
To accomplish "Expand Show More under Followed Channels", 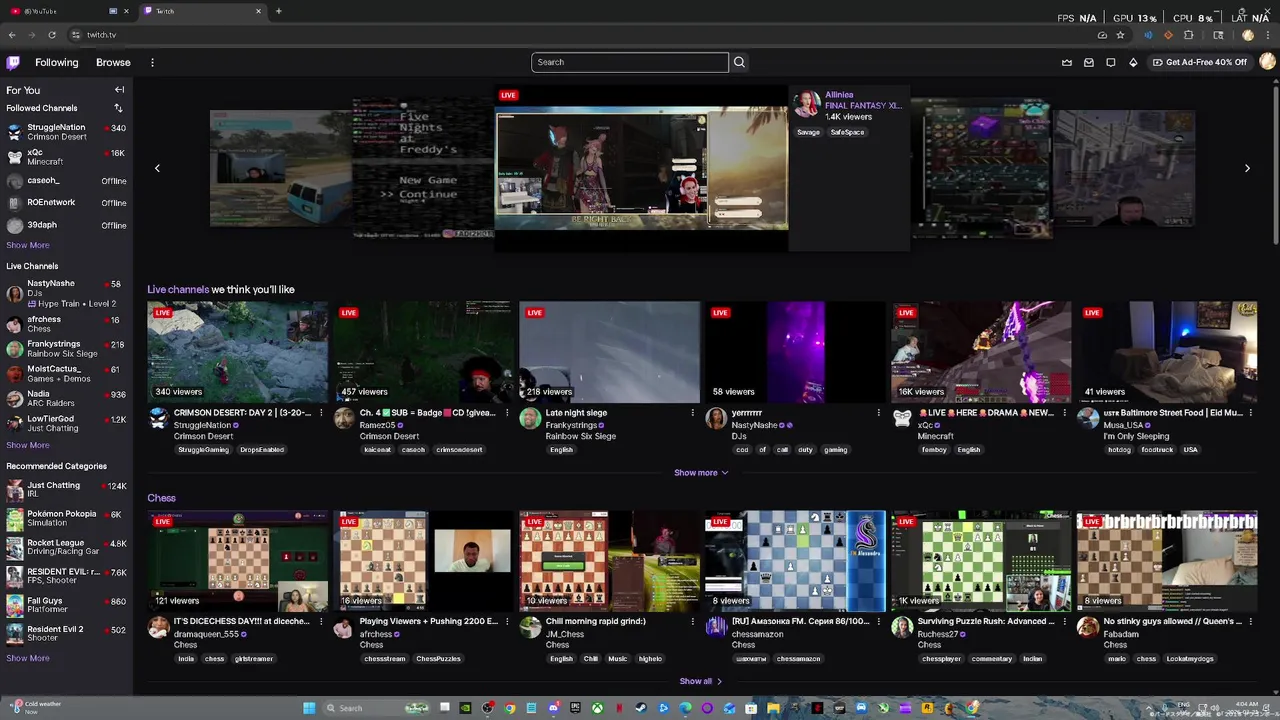I will [x=28, y=245].
